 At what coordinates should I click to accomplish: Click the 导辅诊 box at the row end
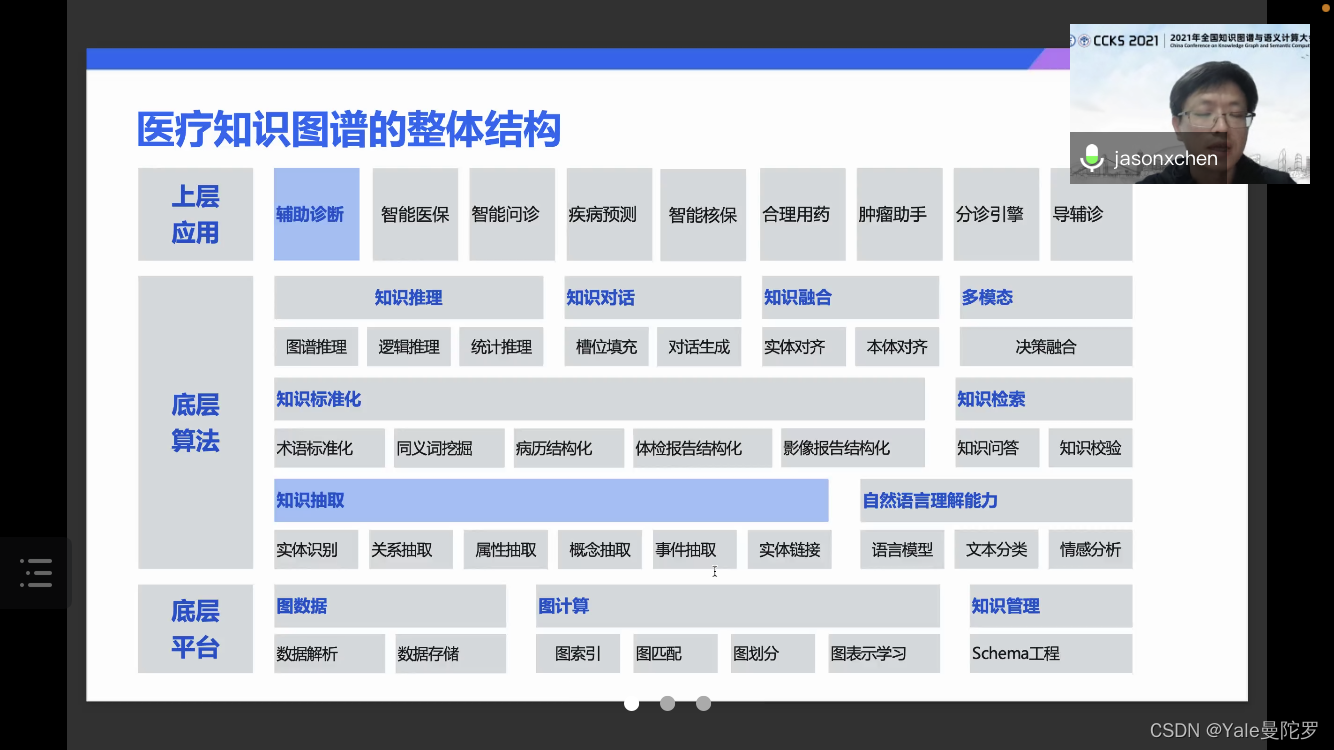[x=1091, y=214]
